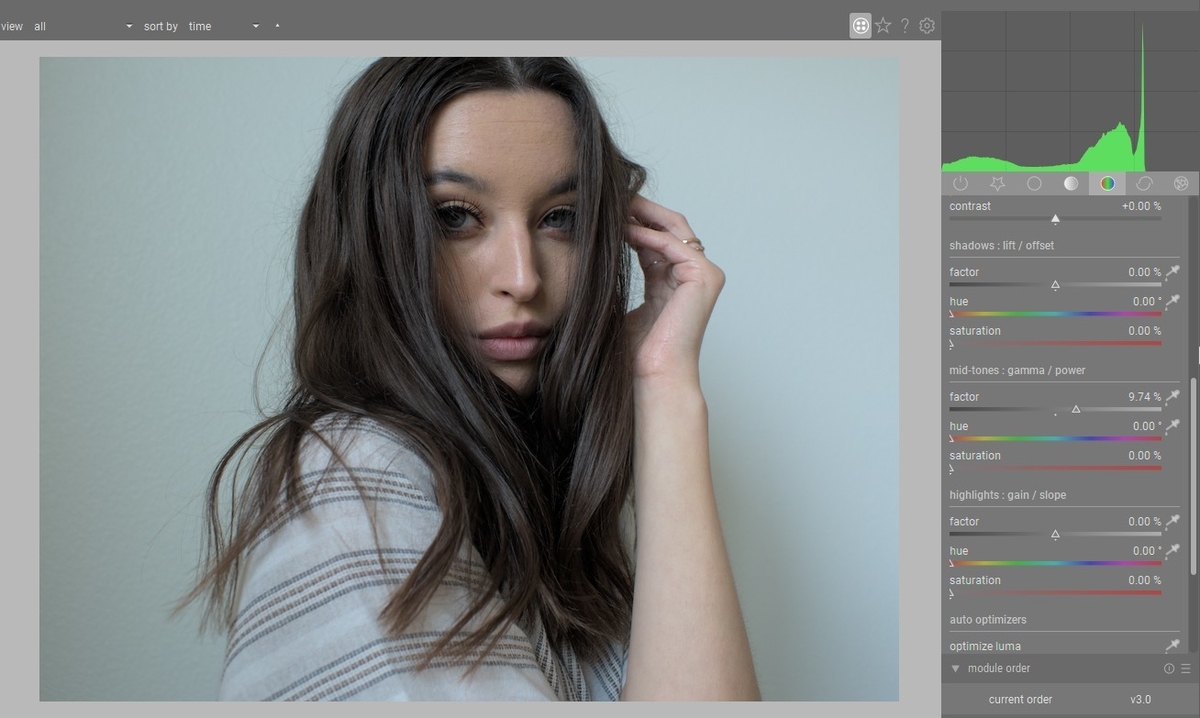
Task: Click the 'module order' header text
Action: click(x=998, y=668)
